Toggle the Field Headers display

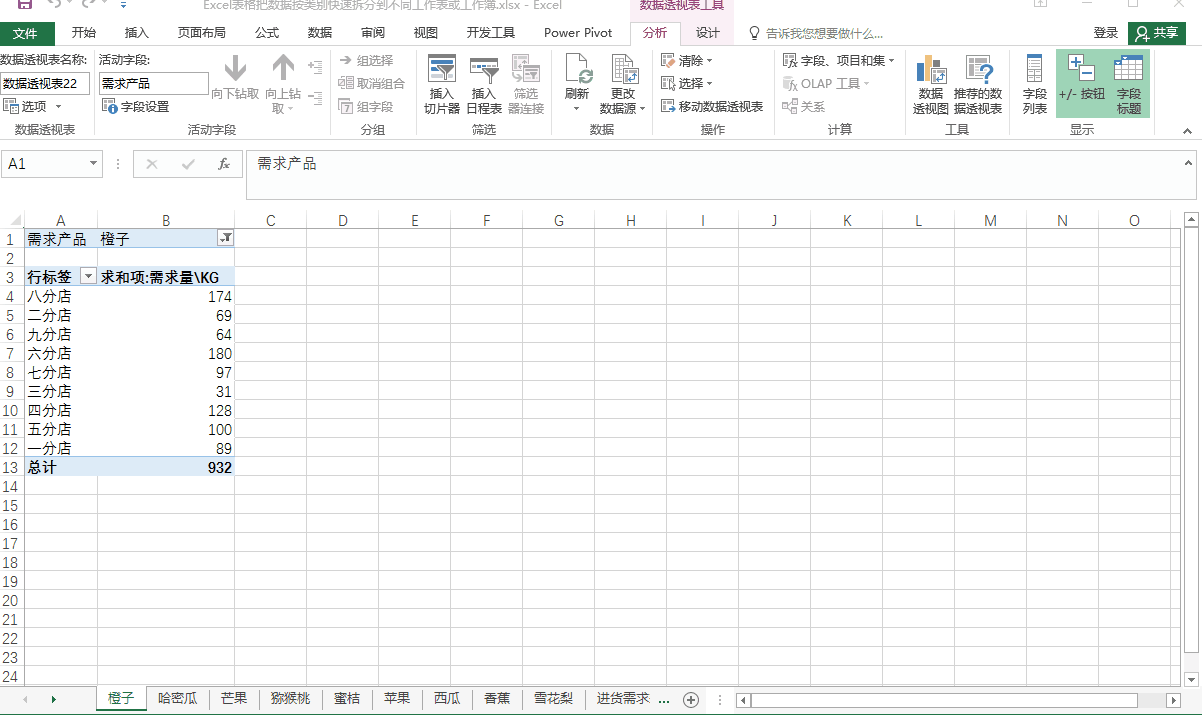click(1129, 84)
